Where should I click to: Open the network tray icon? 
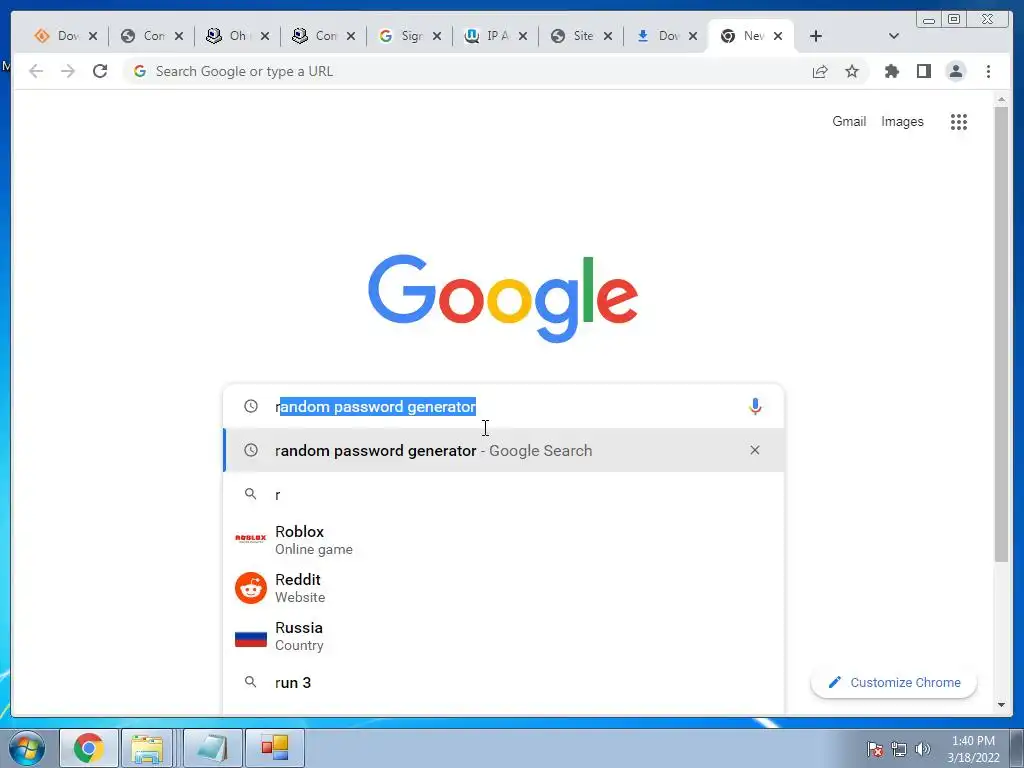pyautogui.click(x=899, y=749)
